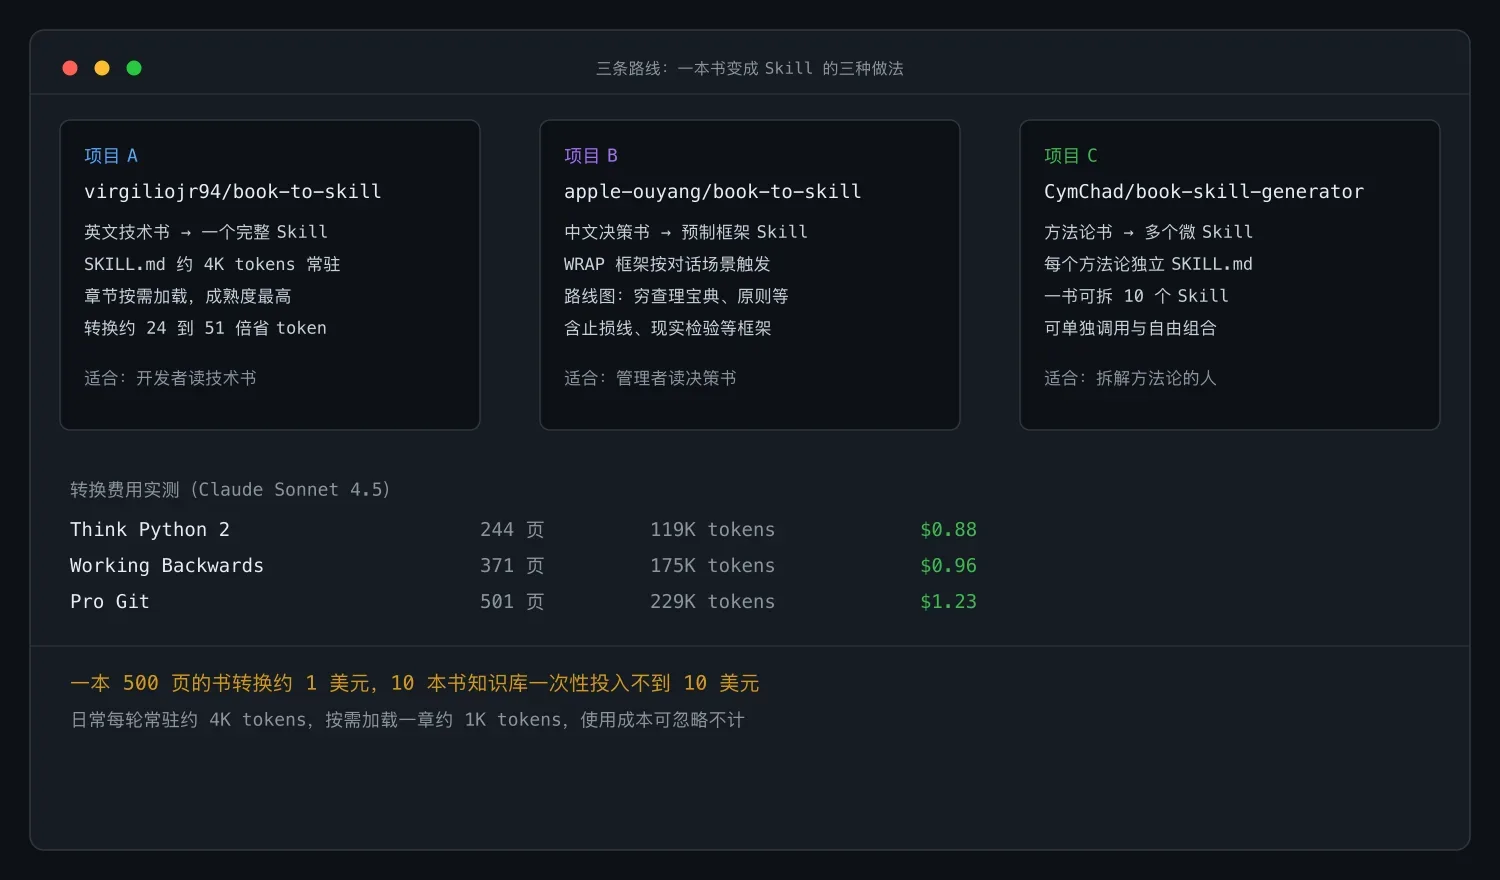Select the 项目 A label
Screen dimensions: 1500x880
click(111, 155)
